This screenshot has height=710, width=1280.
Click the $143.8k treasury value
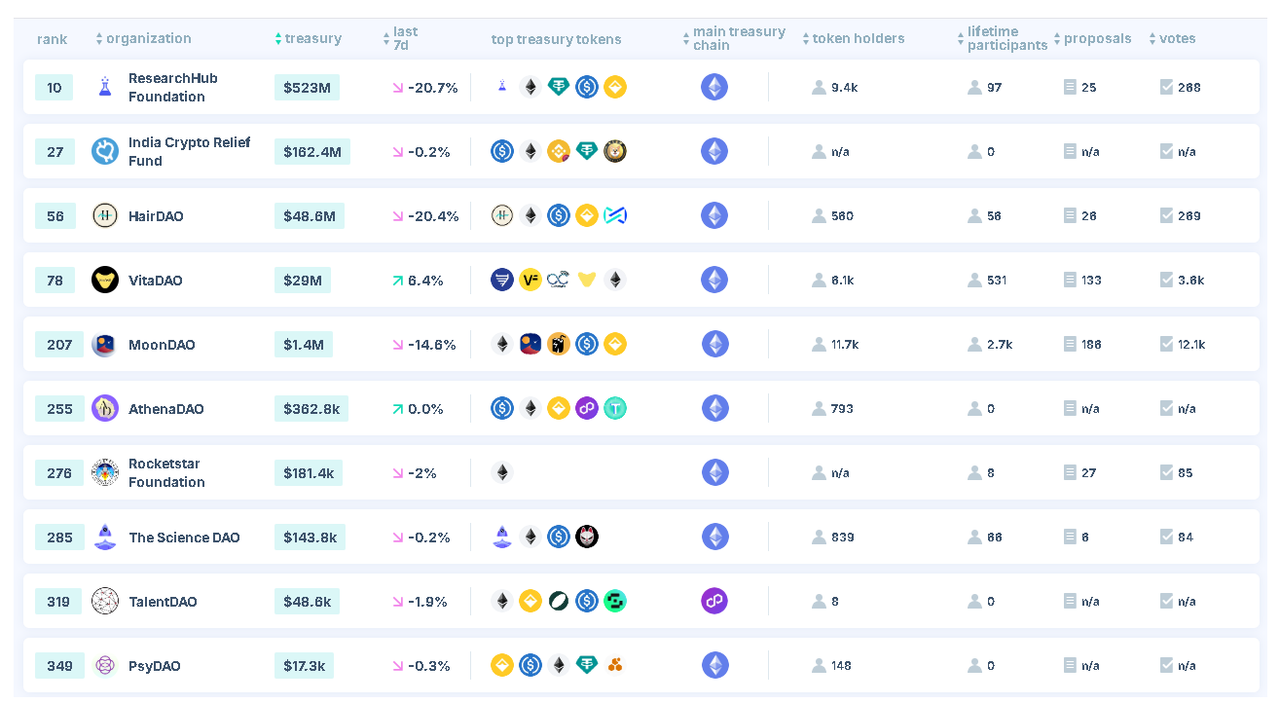point(310,537)
